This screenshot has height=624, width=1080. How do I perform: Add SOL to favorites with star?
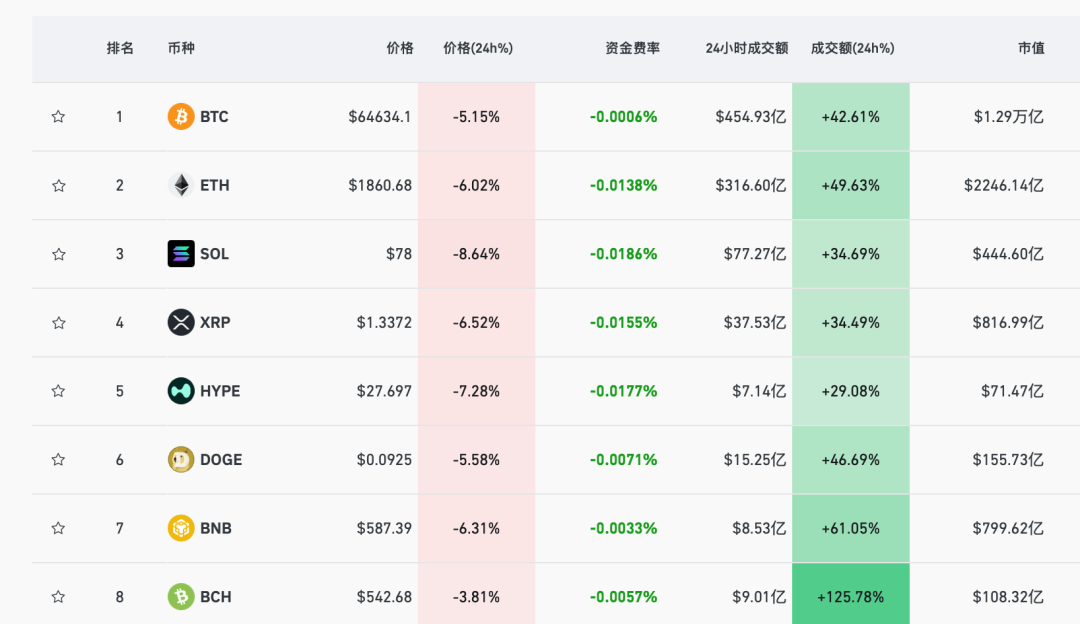58,254
